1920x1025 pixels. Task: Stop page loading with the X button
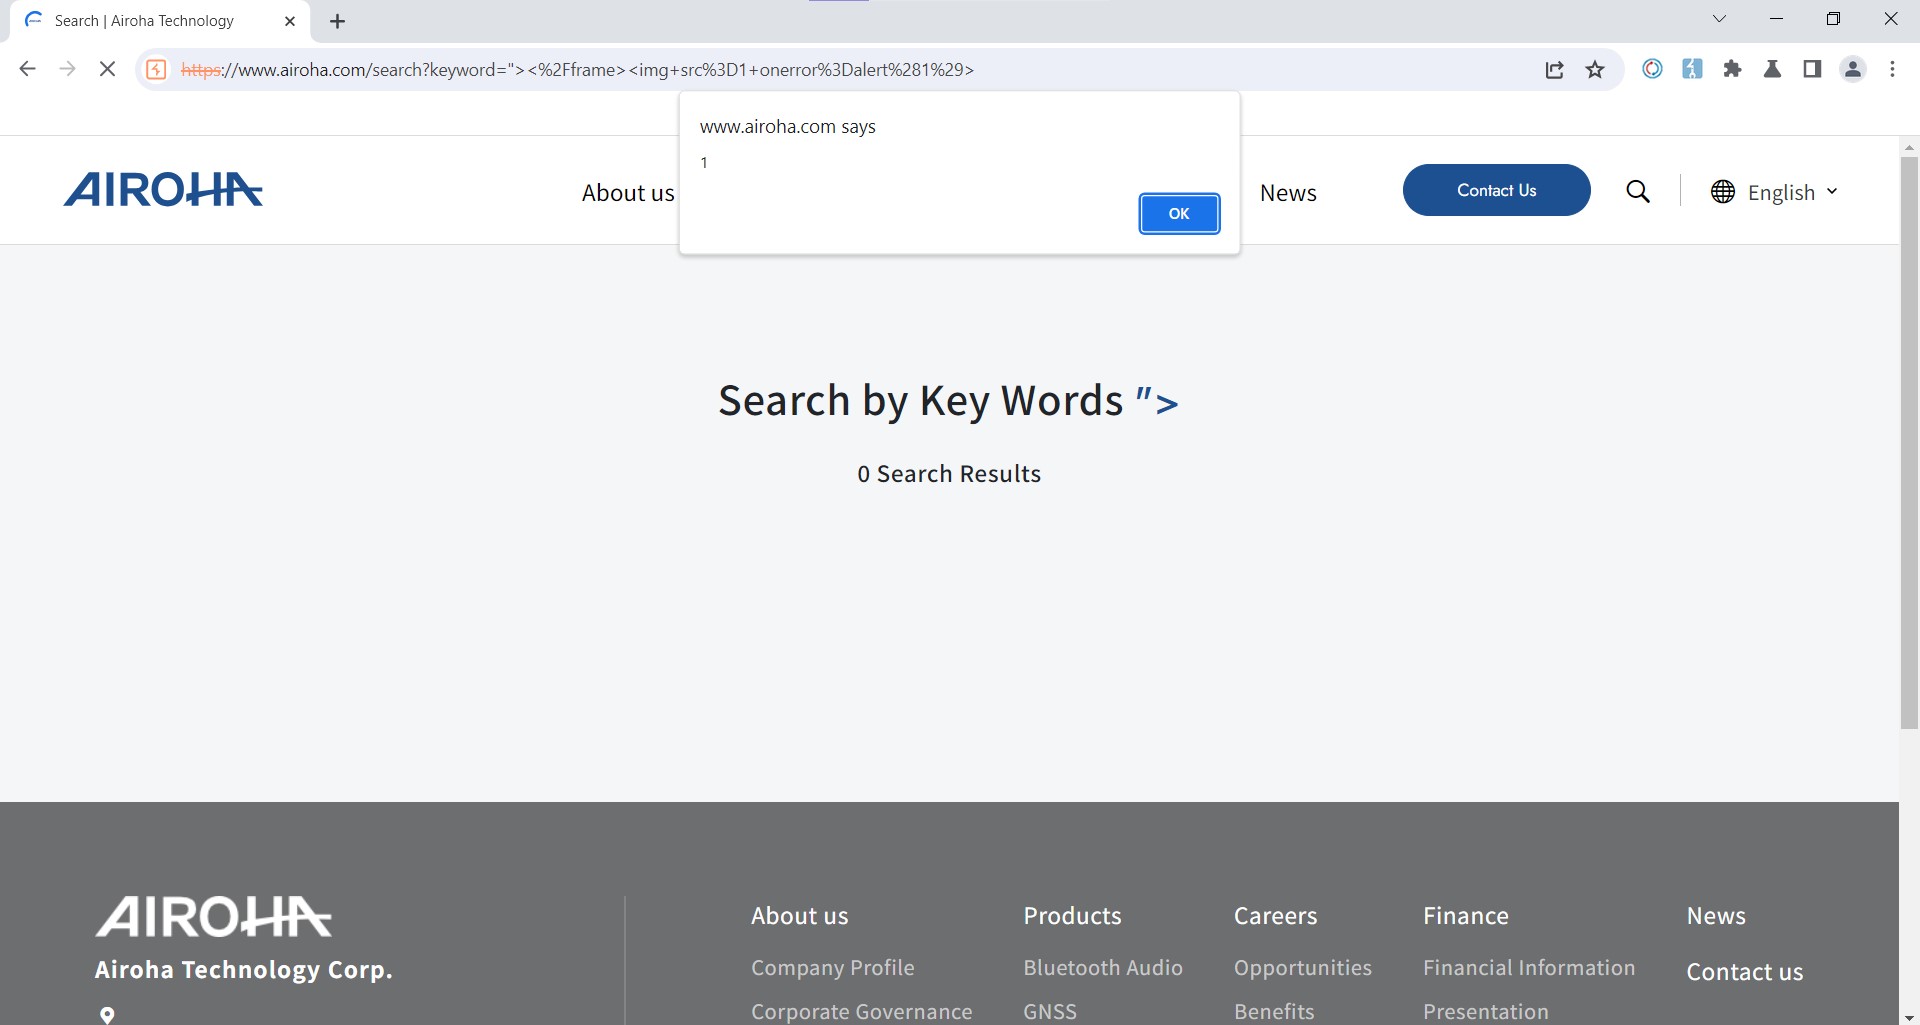[108, 69]
